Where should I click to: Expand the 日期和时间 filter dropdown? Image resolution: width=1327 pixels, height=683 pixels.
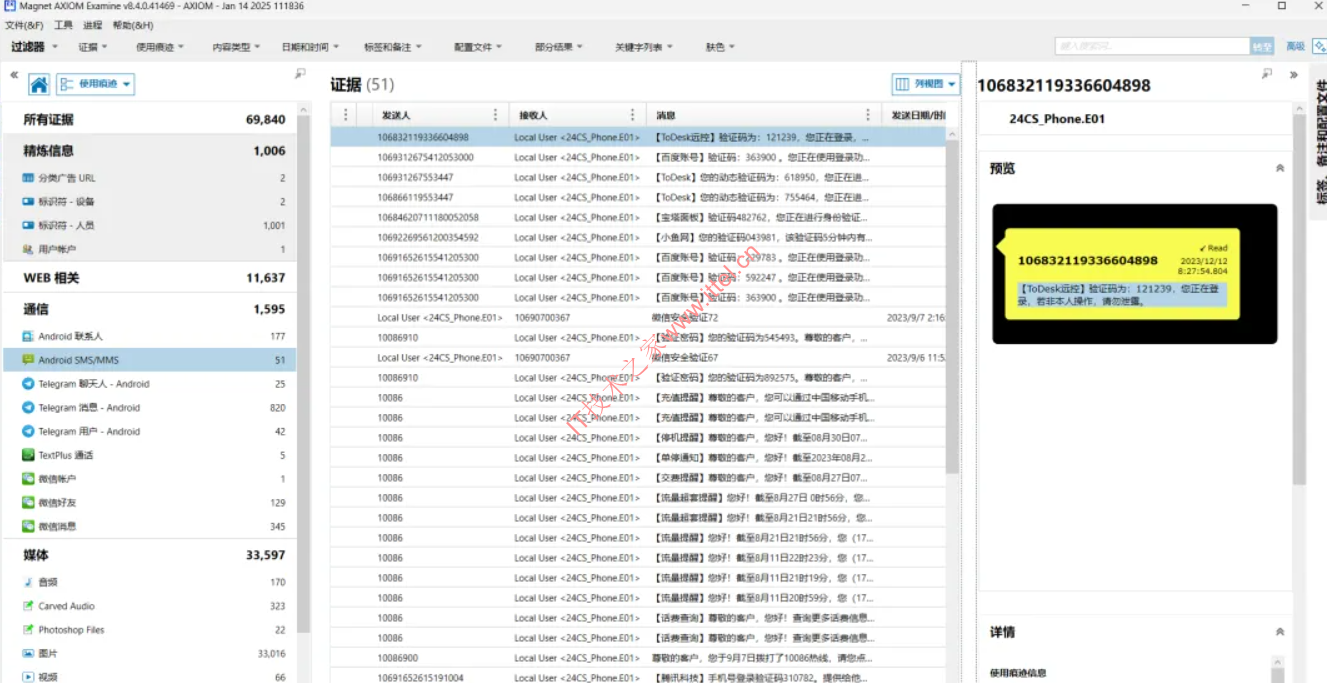[310, 47]
